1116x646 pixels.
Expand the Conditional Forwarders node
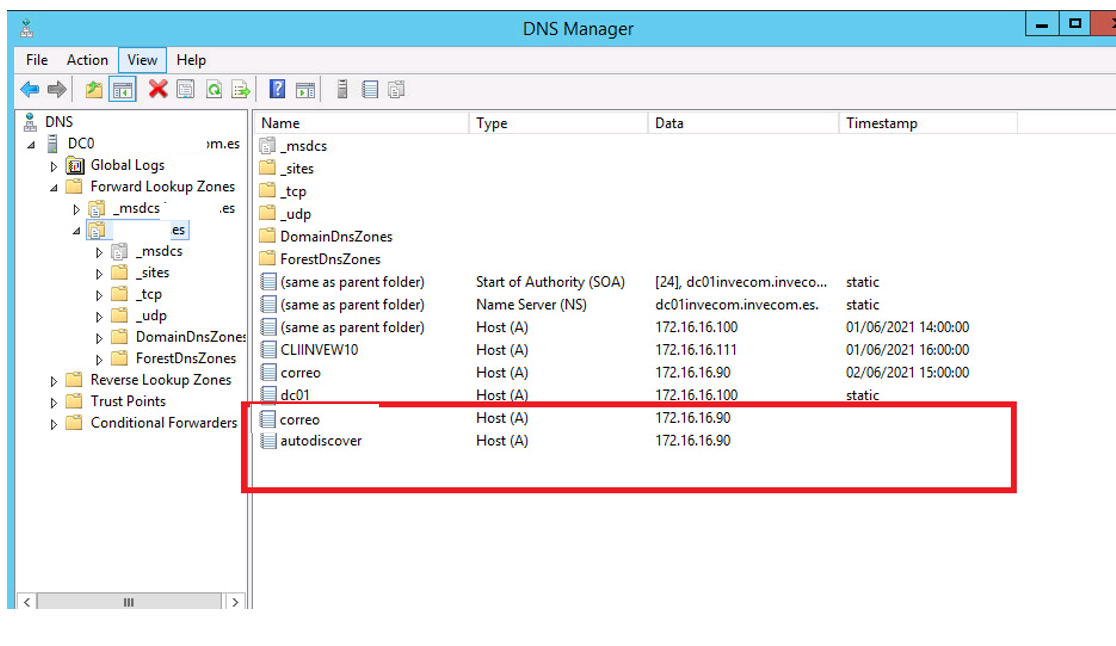[x=53, y=424]
